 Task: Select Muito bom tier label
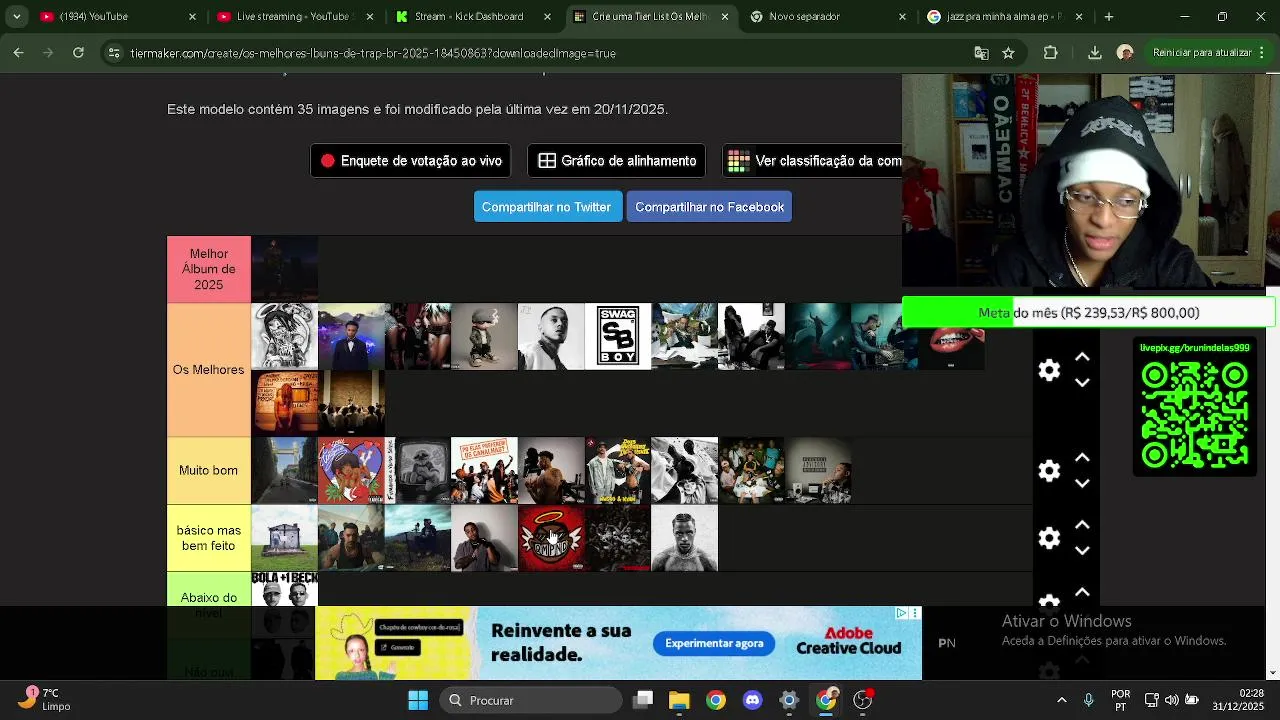[209, 470]
